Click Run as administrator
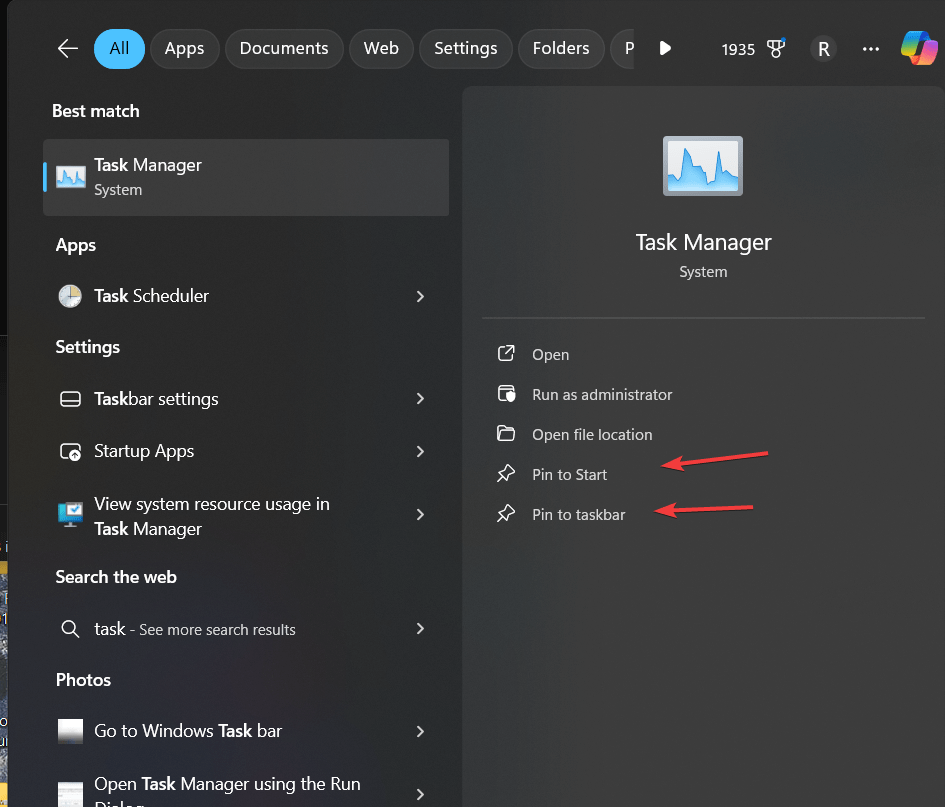Screen dimensions: 945x807 (602, 395)
